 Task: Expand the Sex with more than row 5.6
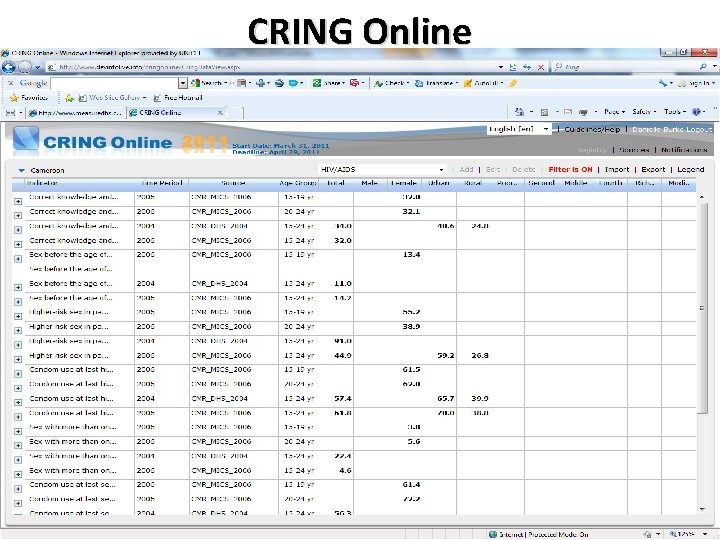18,445
